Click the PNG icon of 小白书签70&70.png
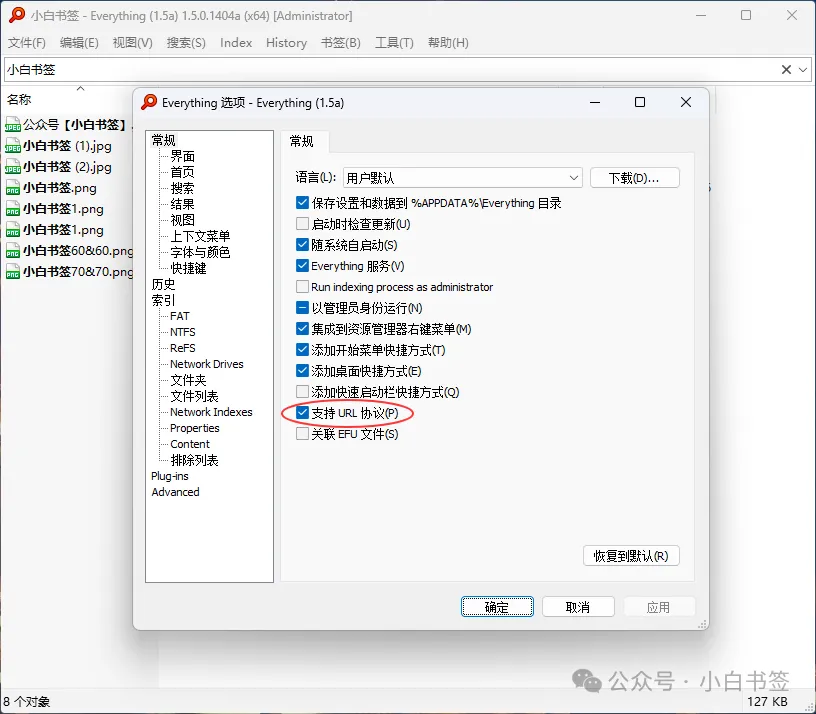816x714 pixels. click(x=14, y=271)
